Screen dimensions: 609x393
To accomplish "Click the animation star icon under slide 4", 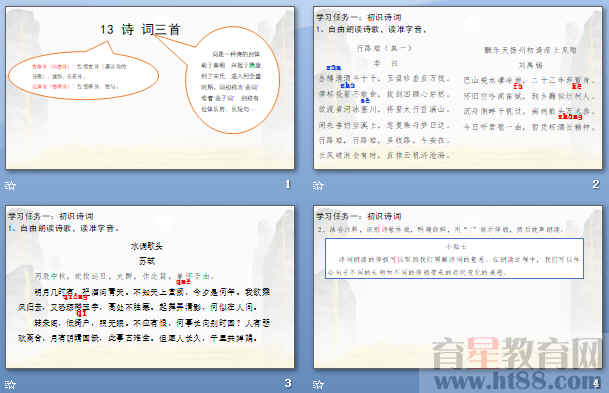I will click(x=318, y=384).
